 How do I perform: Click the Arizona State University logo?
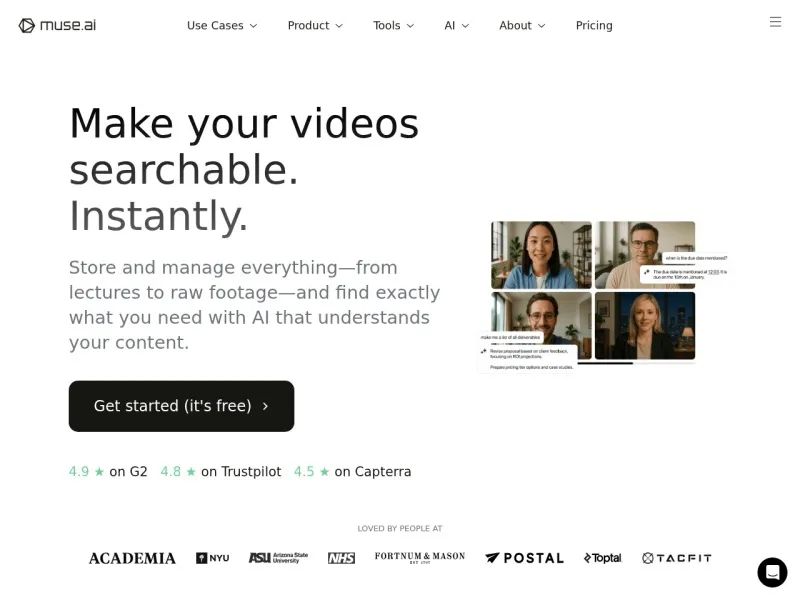click(278, 558)
